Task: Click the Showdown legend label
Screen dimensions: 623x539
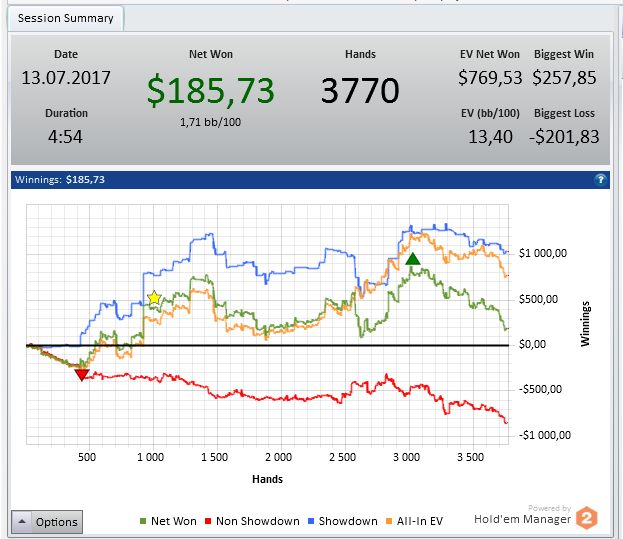Action: [x=348, y=521]
